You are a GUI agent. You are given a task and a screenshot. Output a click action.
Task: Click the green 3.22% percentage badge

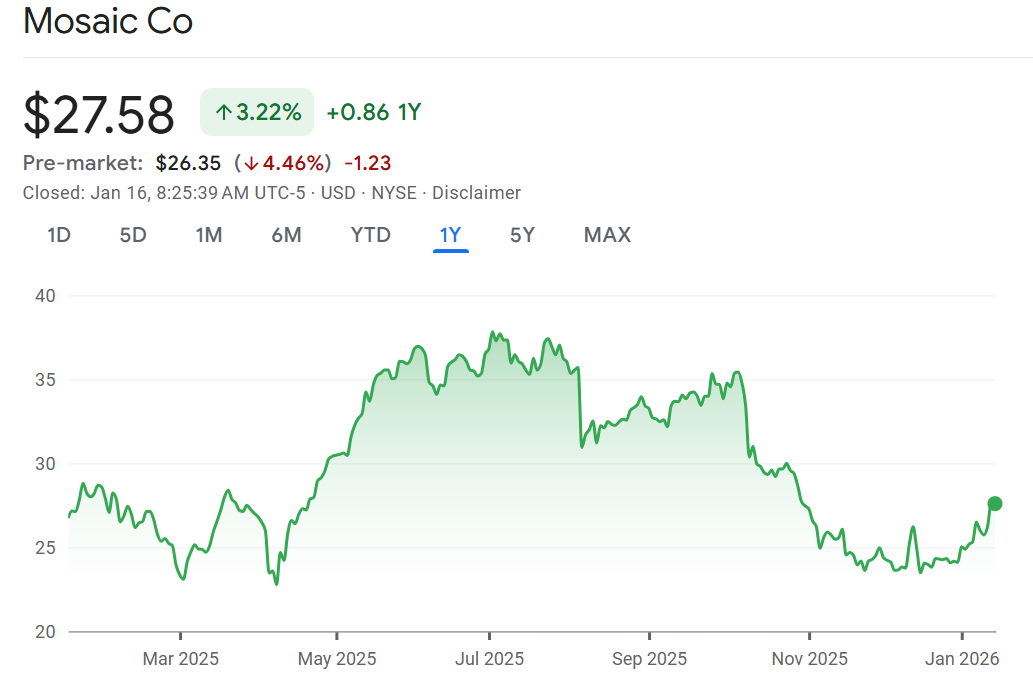256,112
